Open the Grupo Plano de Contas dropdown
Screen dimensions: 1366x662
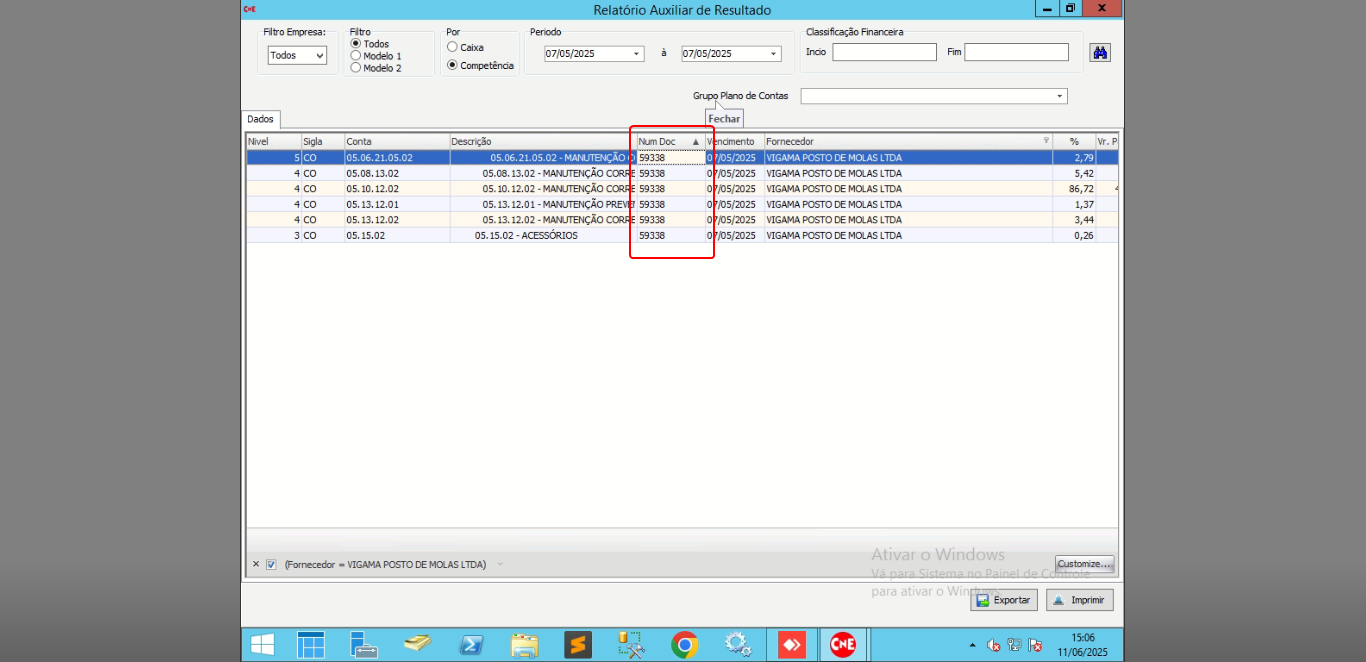pos(1059,97)
